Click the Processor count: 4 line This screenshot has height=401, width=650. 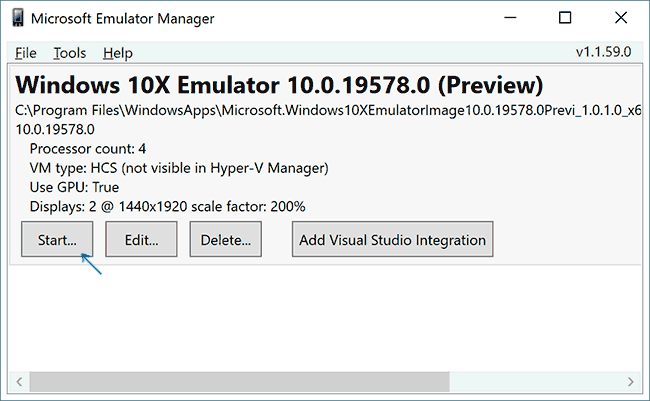88,148
